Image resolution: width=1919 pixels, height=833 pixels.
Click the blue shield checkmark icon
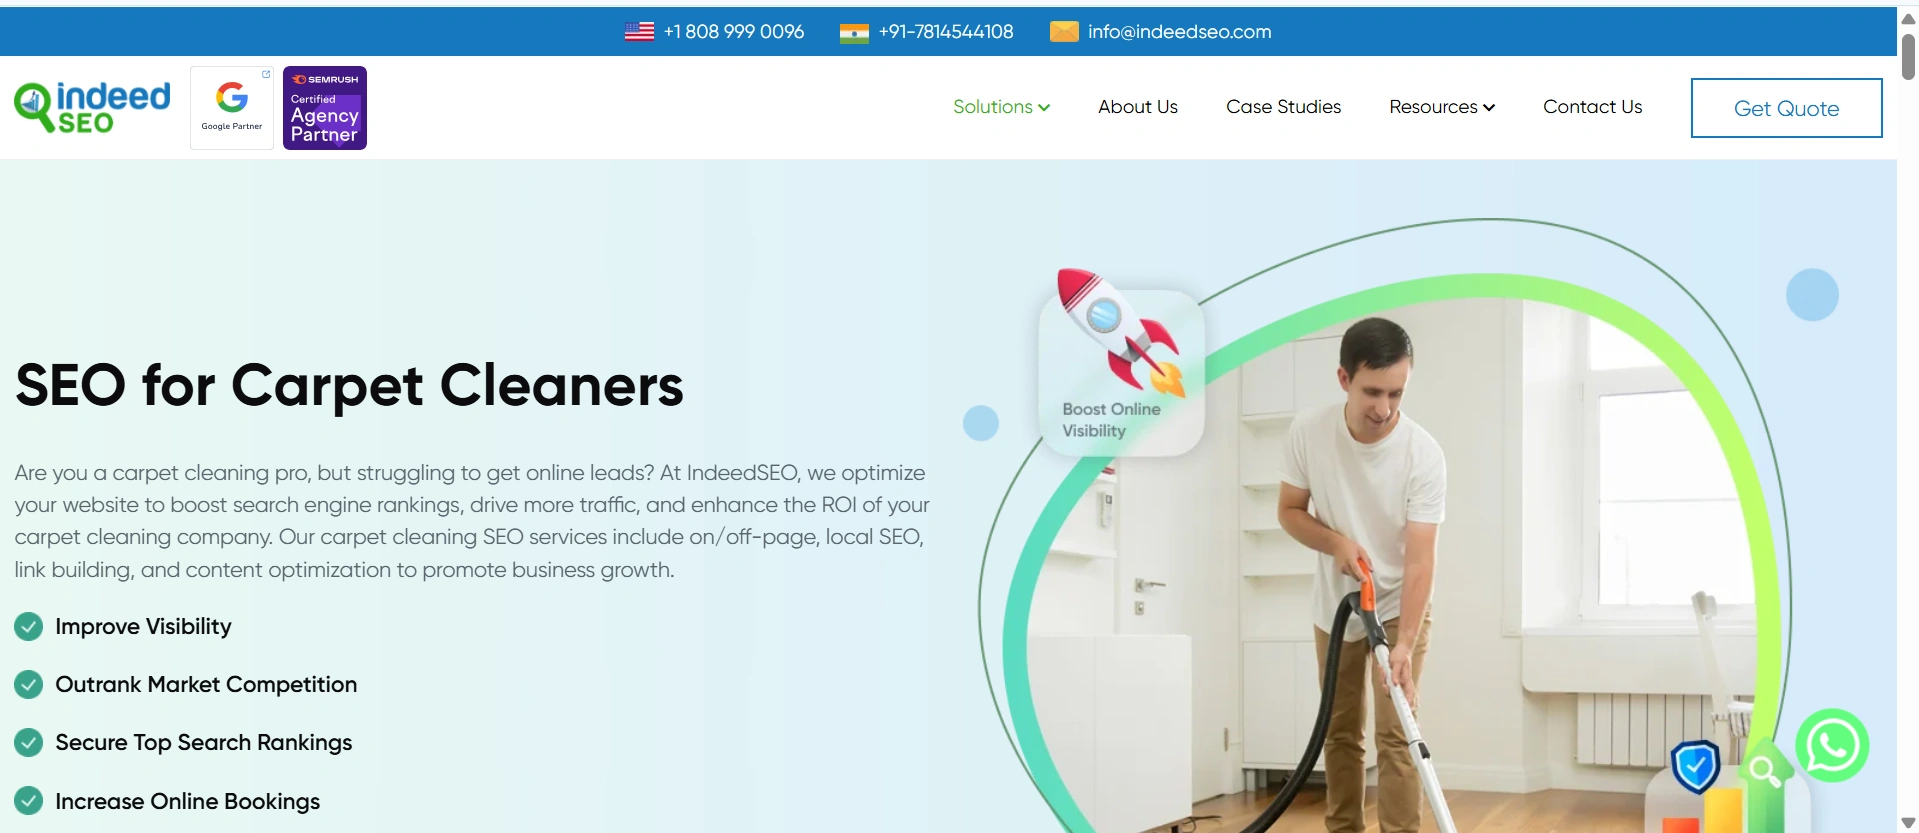tap(1696, 767)
